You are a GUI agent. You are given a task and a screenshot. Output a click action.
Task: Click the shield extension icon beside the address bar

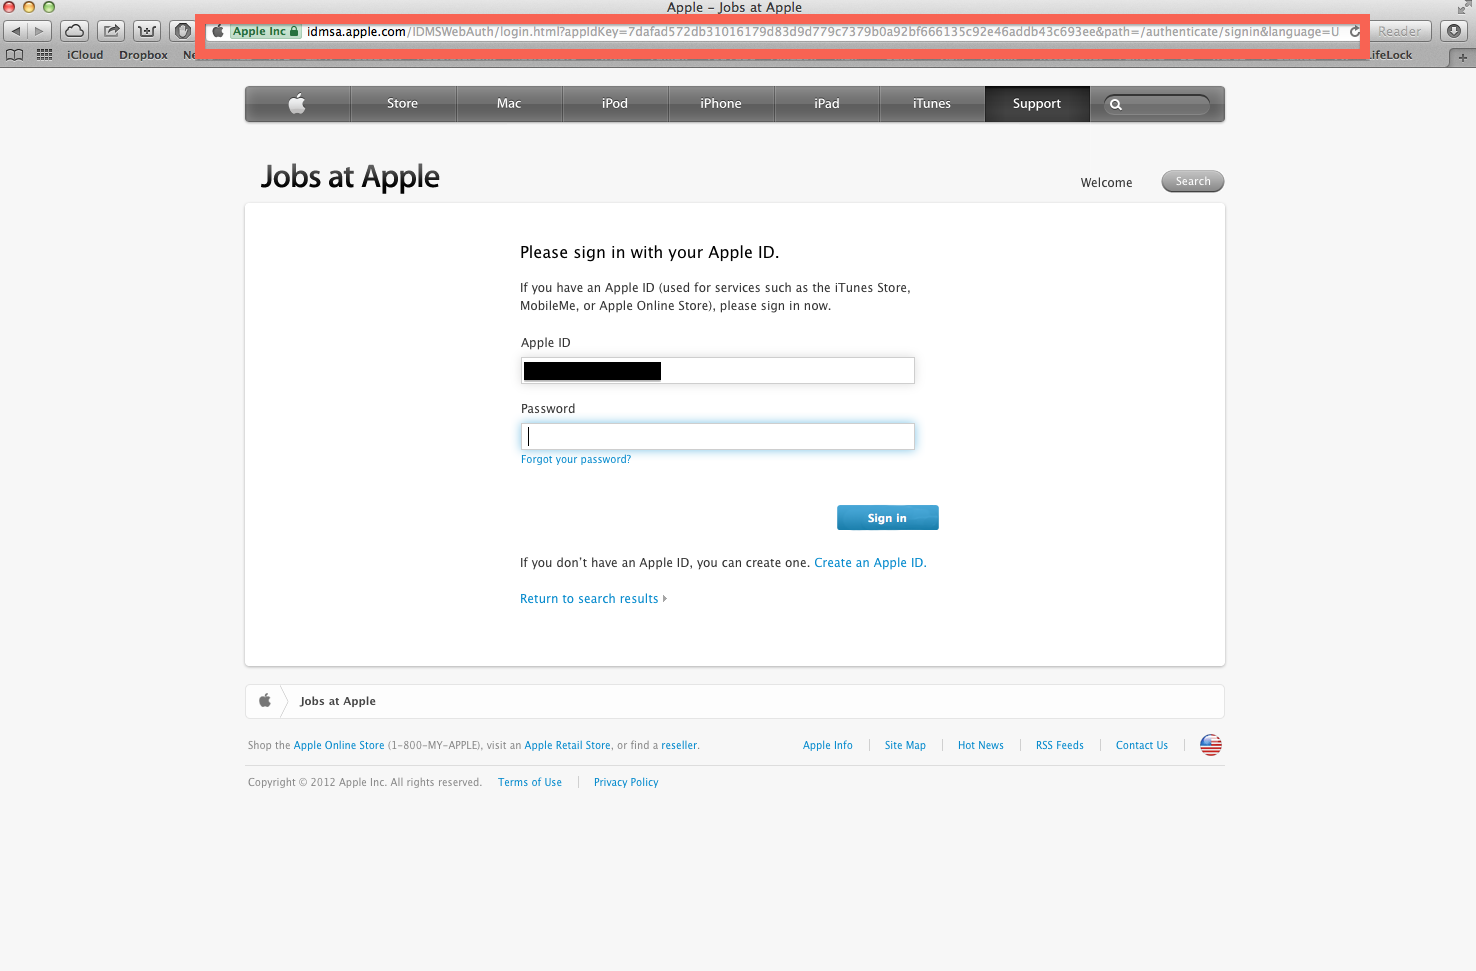pyautogui.click(x=182, y=31)
